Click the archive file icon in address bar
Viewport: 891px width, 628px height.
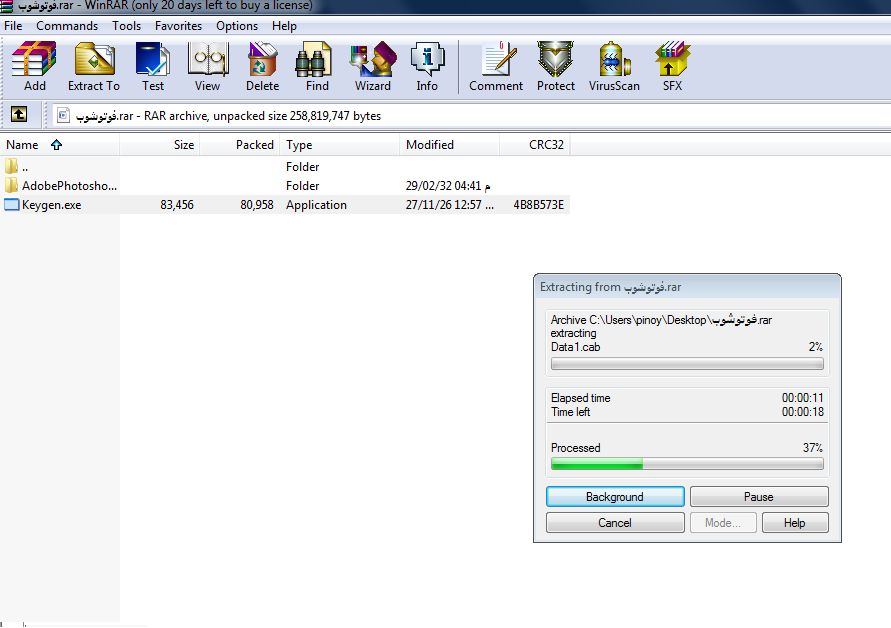click(63, 115)
